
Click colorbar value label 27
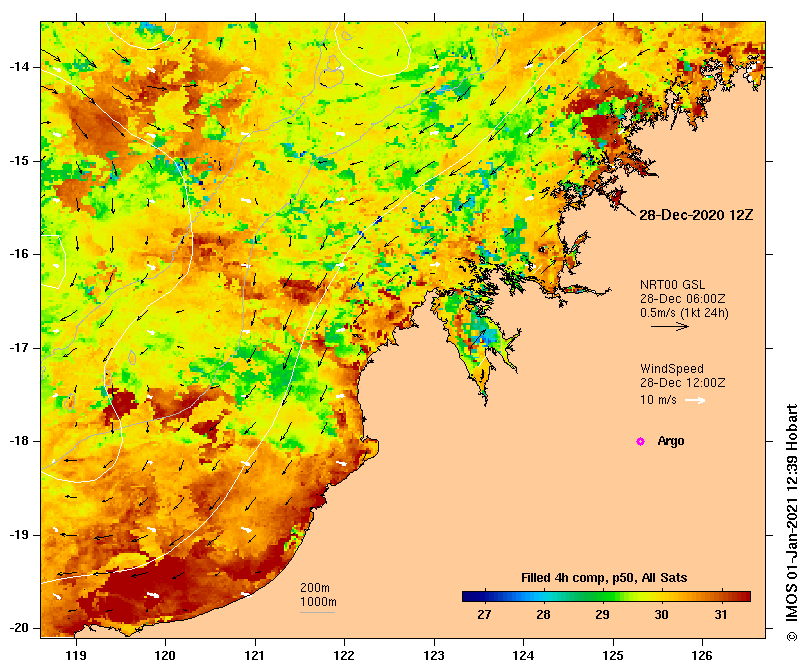pos(484,615)
